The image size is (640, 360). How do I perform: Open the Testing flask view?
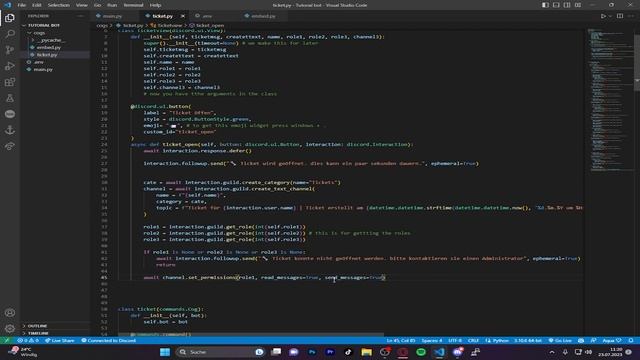10,98
